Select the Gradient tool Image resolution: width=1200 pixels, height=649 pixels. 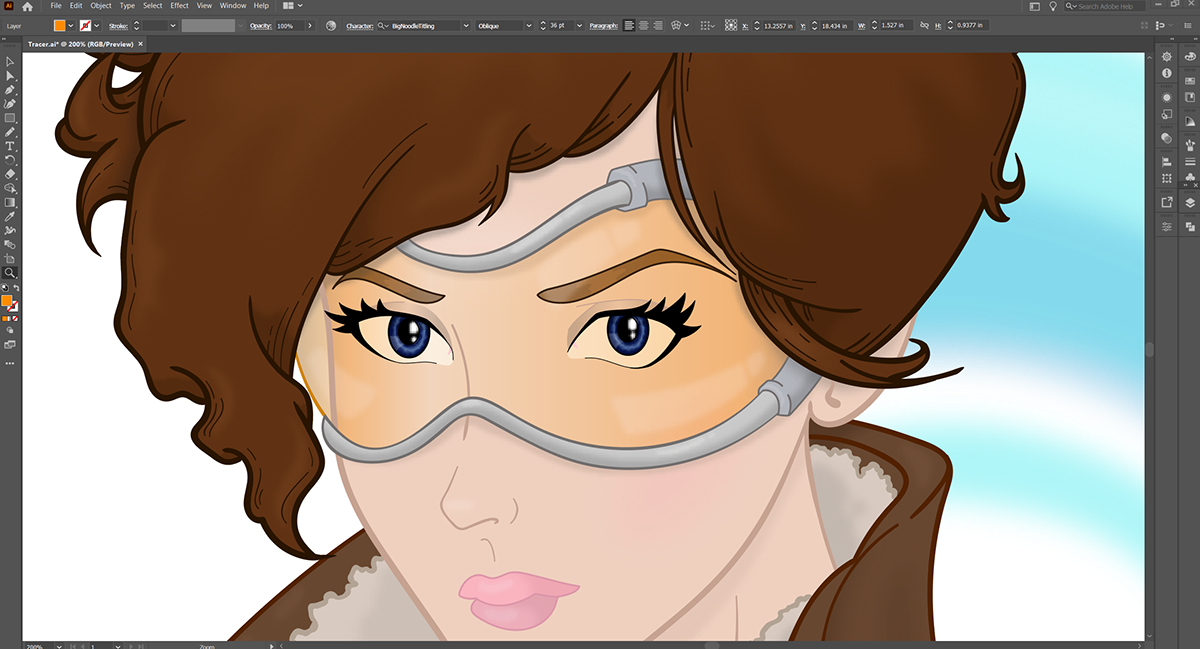point(10,202)
